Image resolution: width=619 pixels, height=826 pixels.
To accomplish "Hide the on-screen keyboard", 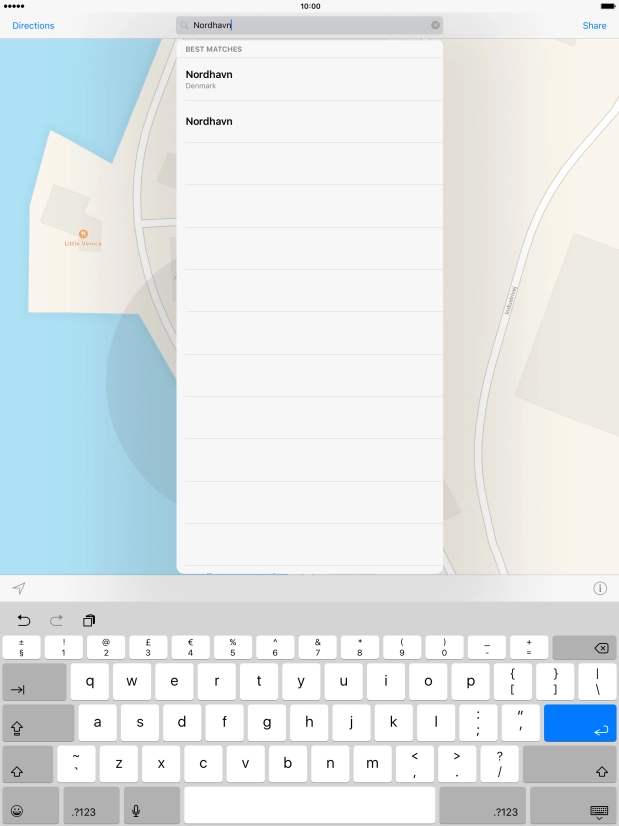I will 599,810.
